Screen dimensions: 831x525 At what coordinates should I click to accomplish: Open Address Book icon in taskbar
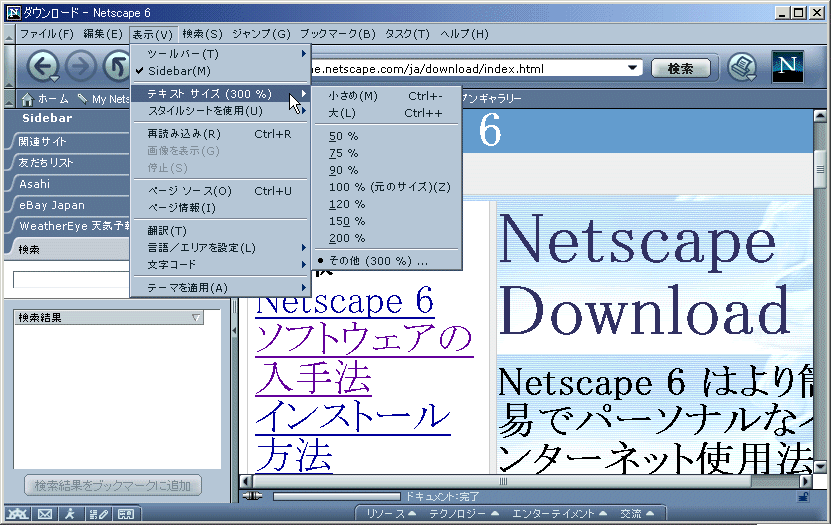pyautogui.click(x=126, y=513)
